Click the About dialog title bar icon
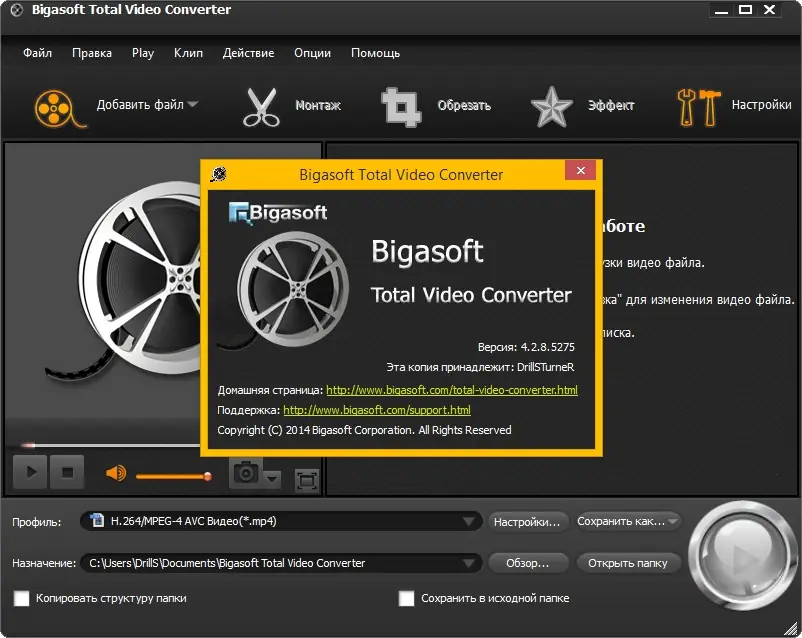 point(218,174)
